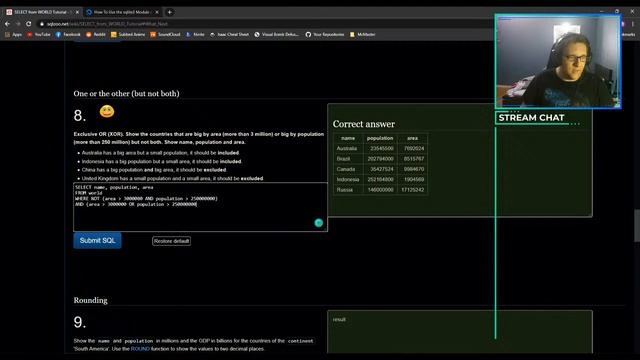The image size is (640, 360).
Task: Open a new browser tab
Action: pos(169,12)
